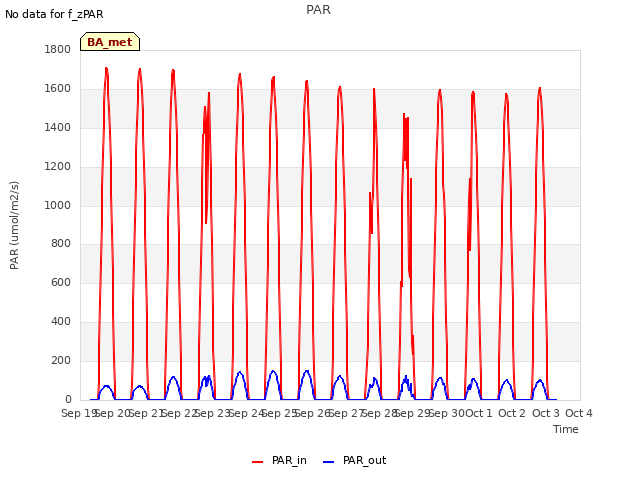Toggle the PAR_out legend entry
This screenshot has width=640, height=480.
point(354,460)
